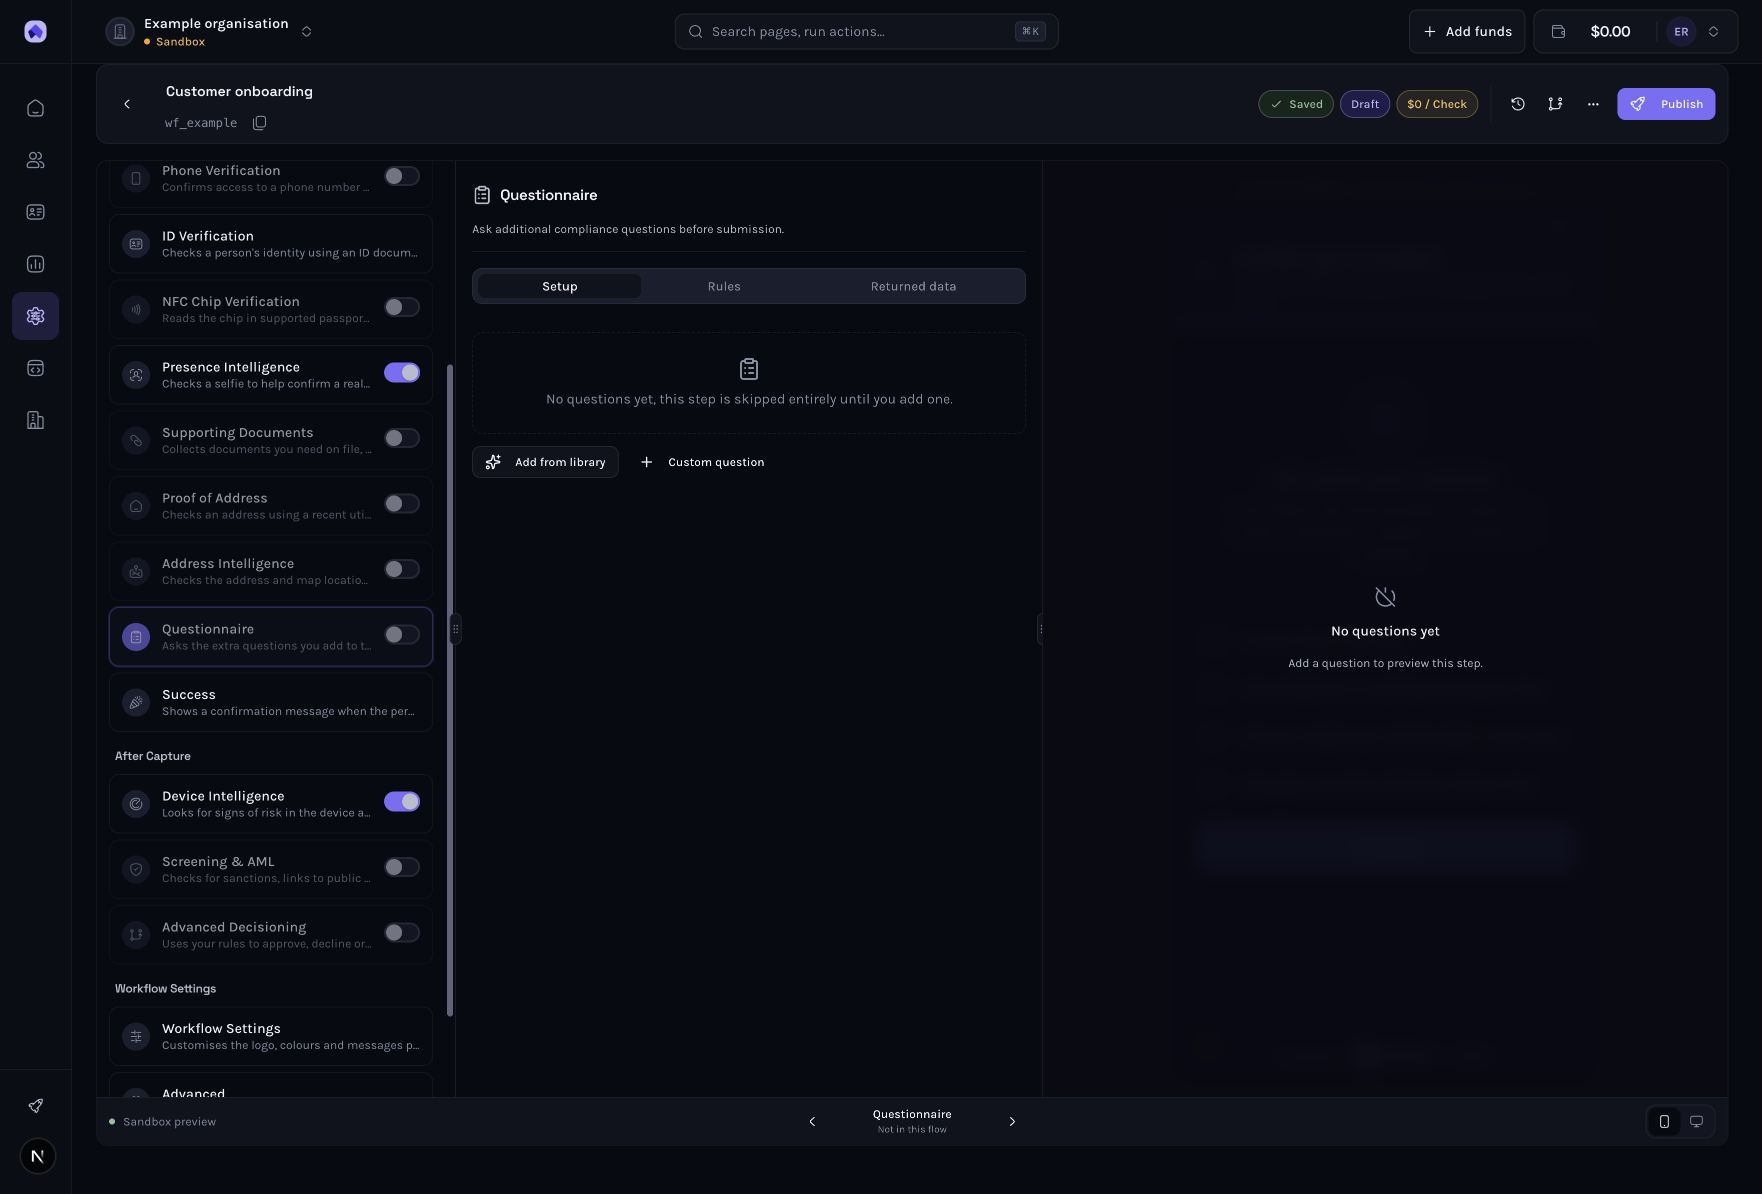Click the branch icon in header

[x=1555, y=104]
